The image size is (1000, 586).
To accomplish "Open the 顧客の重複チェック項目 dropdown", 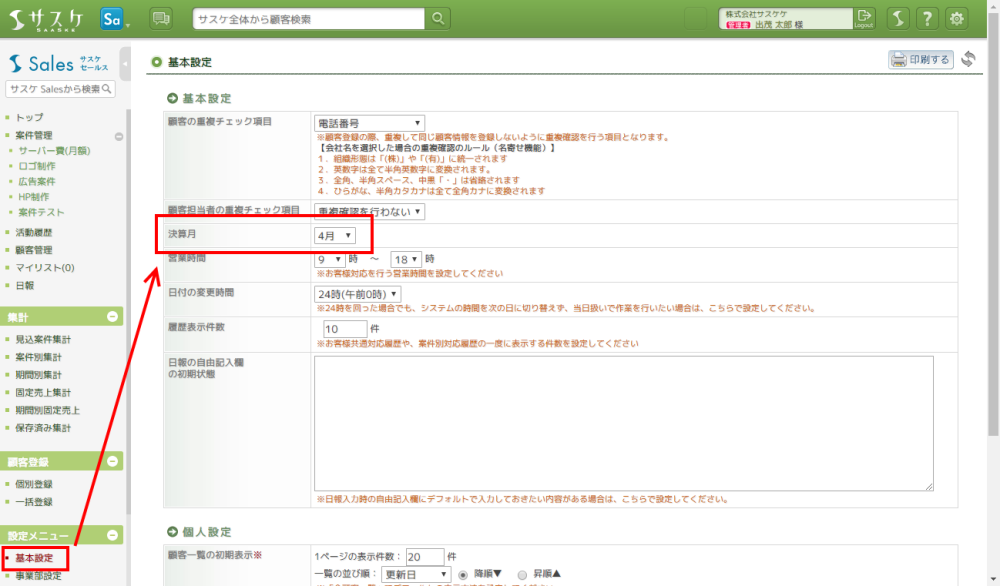I will coord(369,123).
